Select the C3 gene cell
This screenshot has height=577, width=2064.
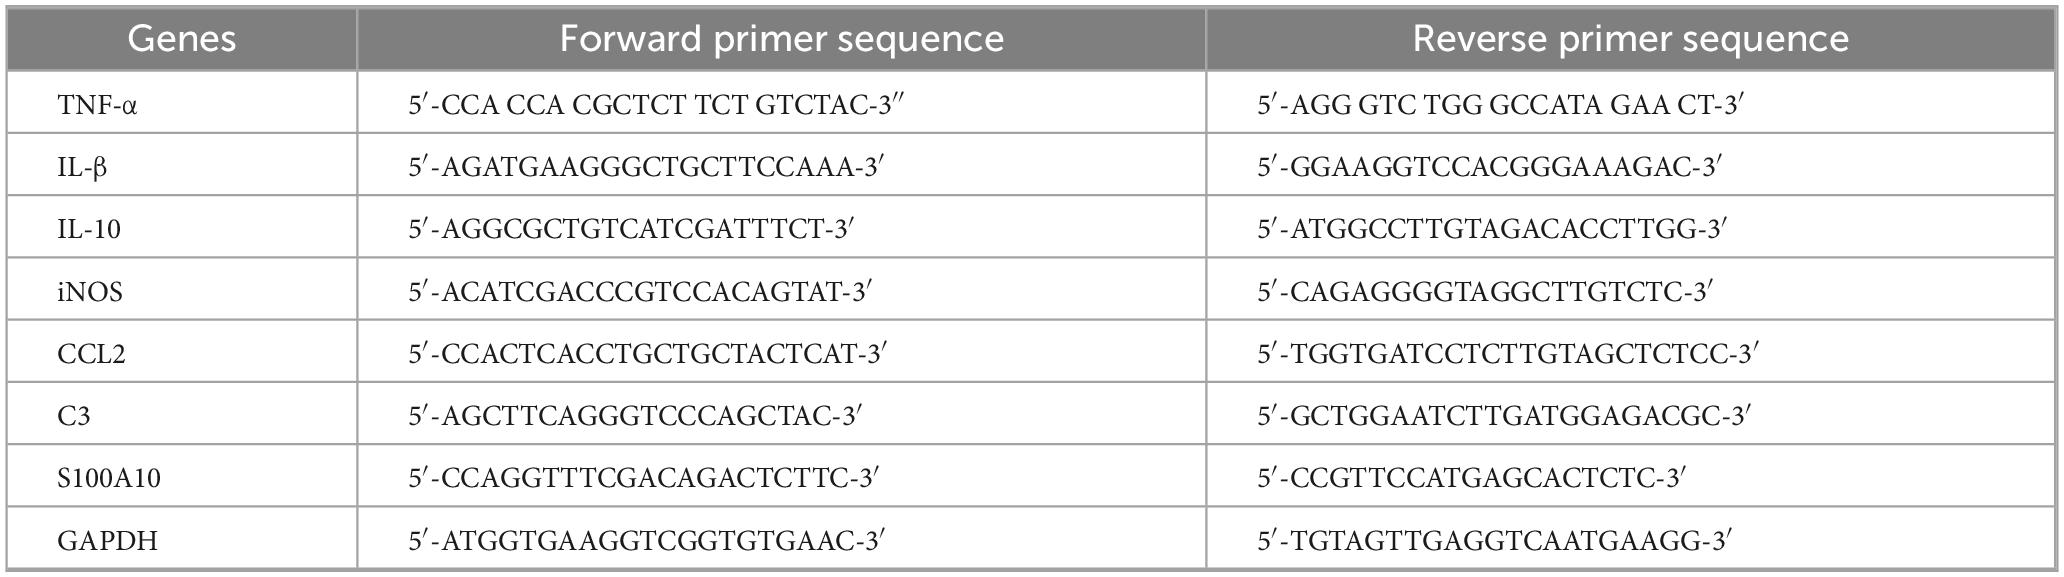[74, 416]
